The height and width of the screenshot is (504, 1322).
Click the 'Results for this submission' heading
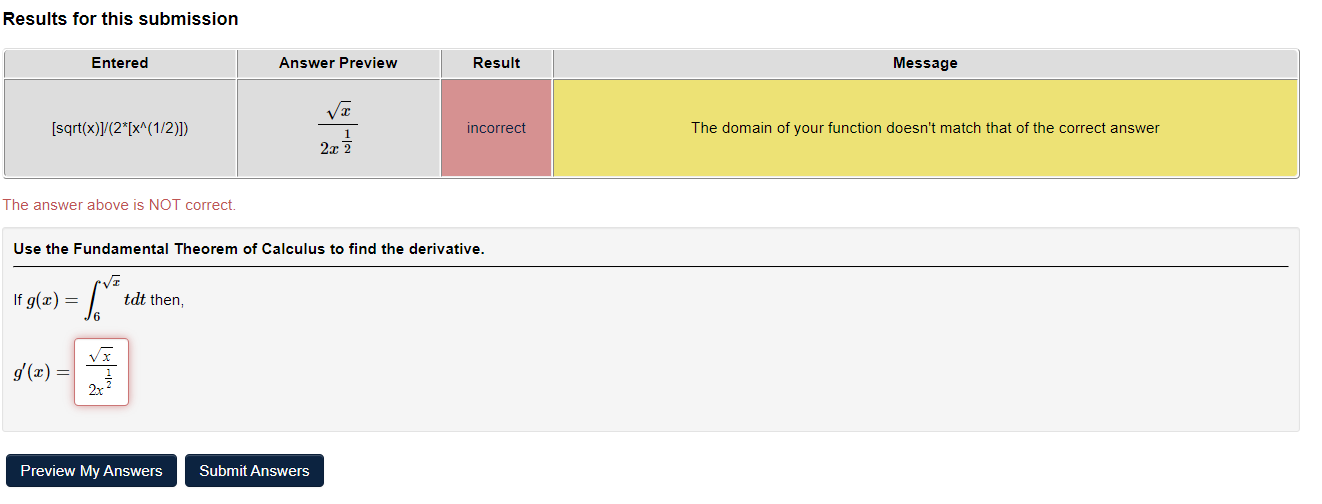click(120, 19)
